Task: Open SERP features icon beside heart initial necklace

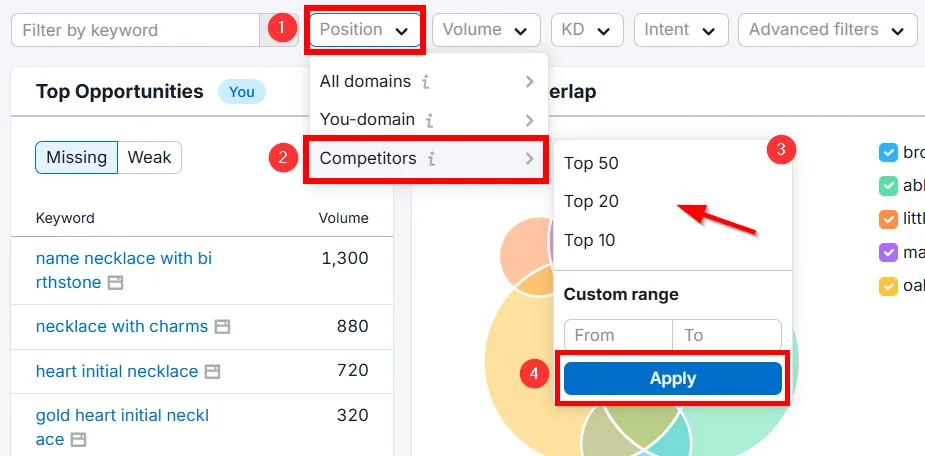Action: click(x=212, y=372)
